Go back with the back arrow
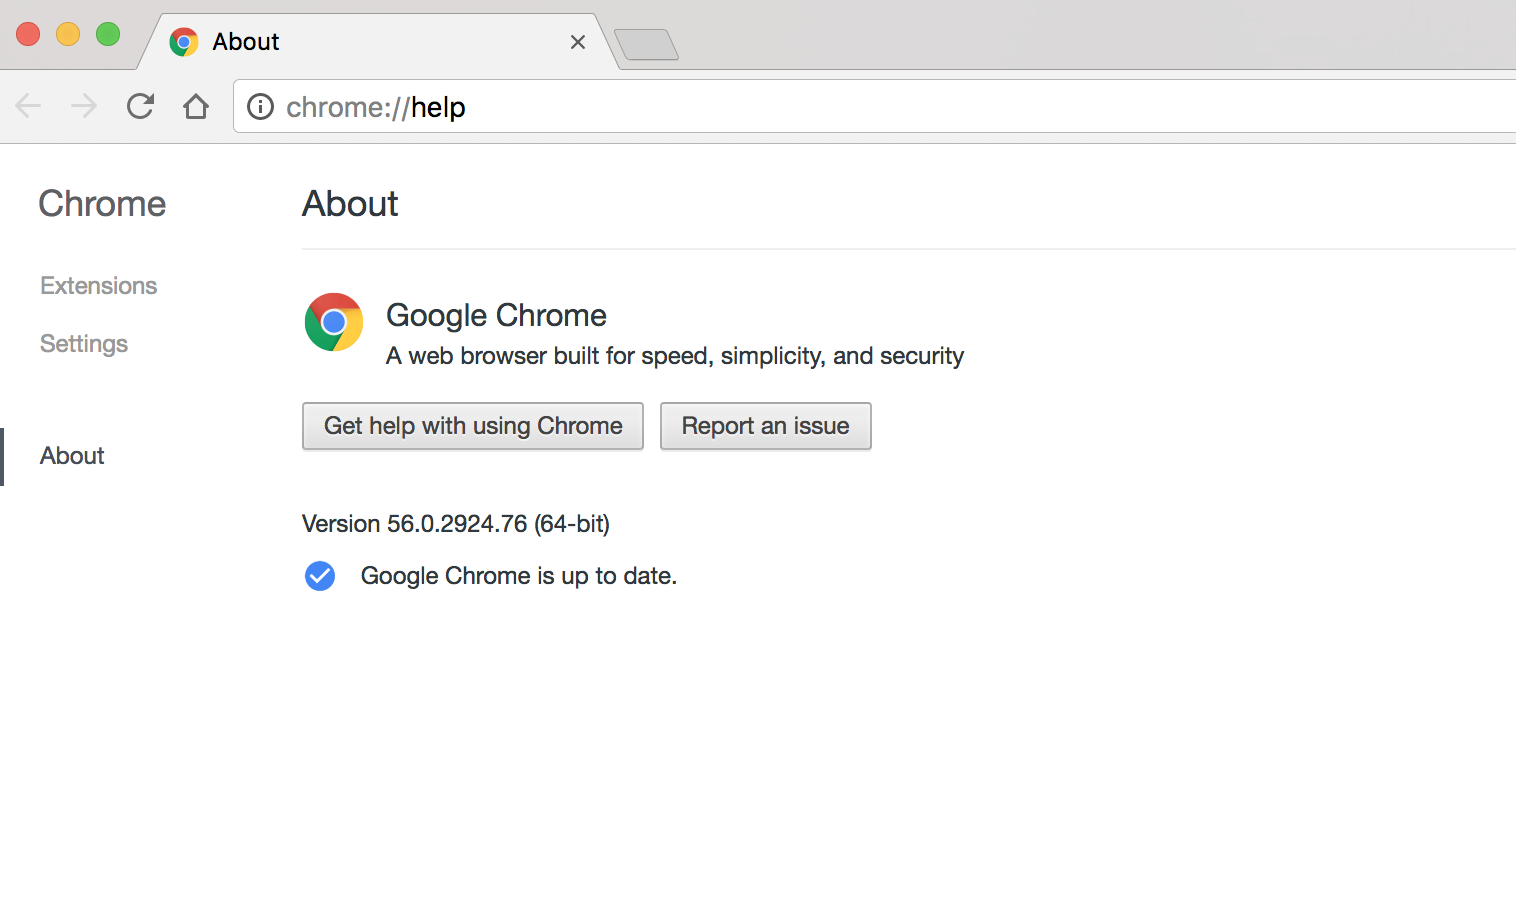Viewport: 1516px width, 904px height. tap(28, 106)
